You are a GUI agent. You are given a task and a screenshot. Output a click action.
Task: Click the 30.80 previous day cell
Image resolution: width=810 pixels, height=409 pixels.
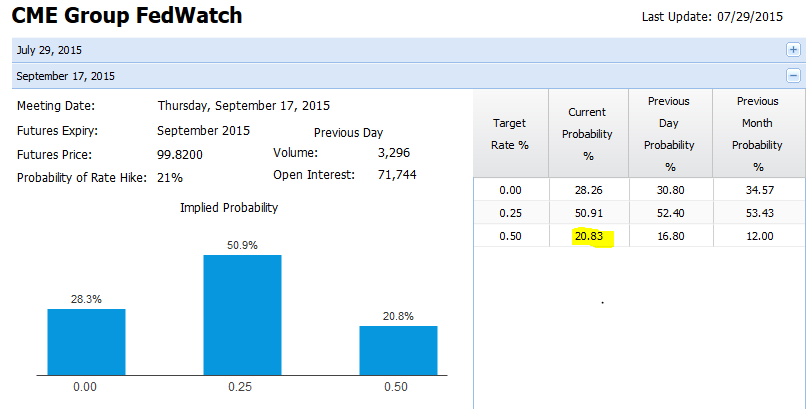point(671,190)
